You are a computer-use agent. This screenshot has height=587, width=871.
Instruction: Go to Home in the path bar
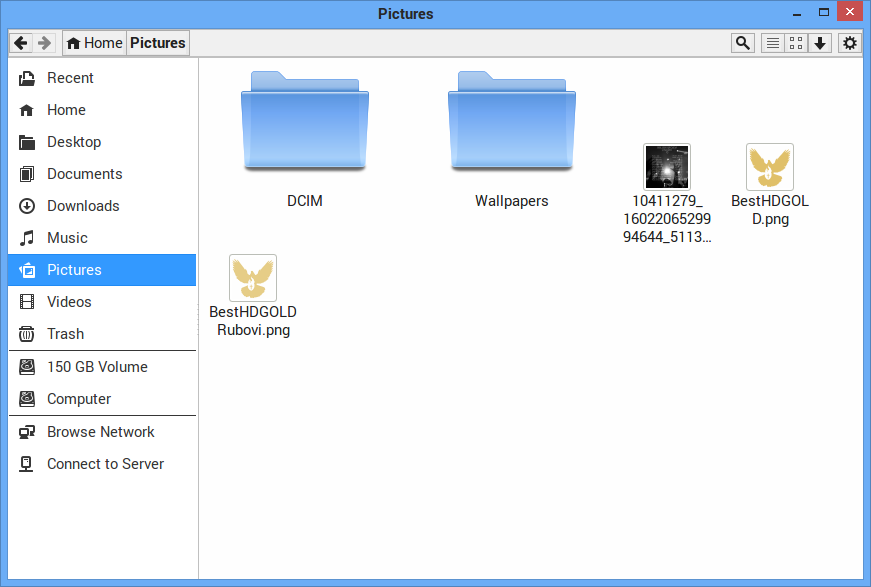coord(94,43)
